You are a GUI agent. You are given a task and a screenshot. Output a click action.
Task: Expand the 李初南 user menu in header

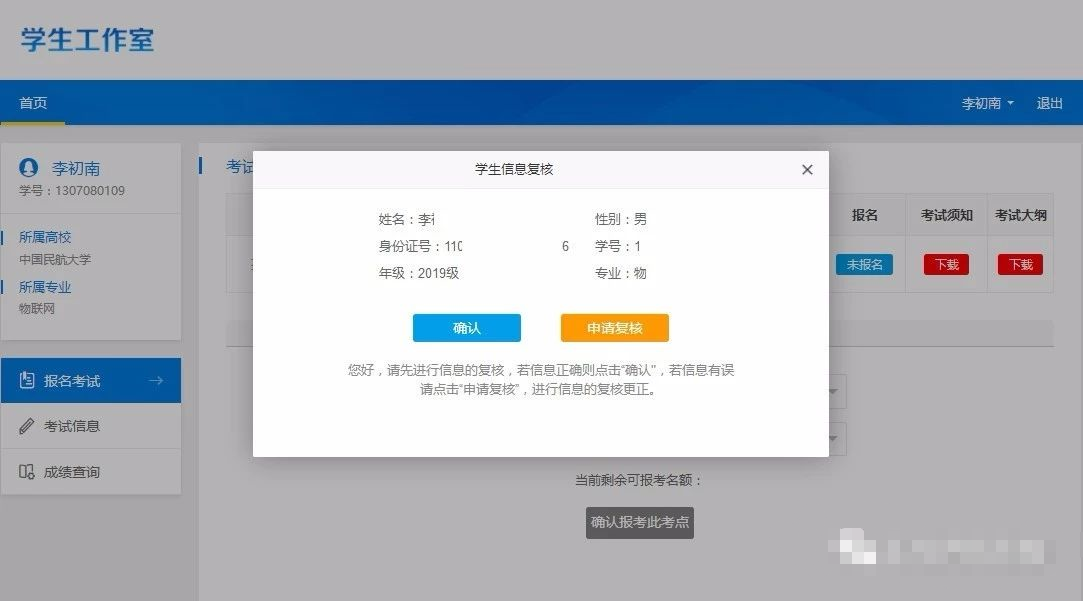[987, 103]
